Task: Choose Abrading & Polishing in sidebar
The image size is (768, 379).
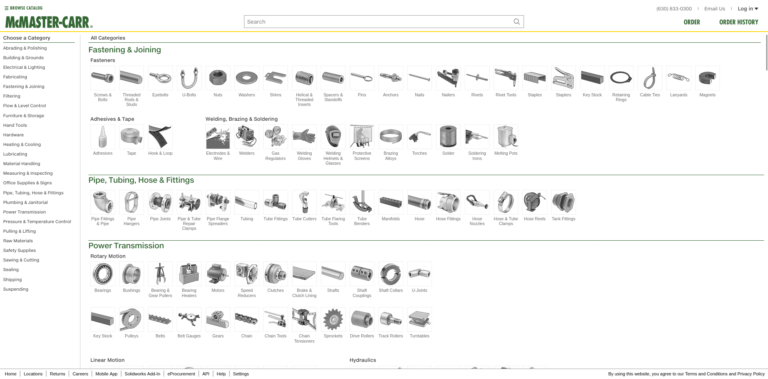Action: pyautogui.click(x=25, y=48)
